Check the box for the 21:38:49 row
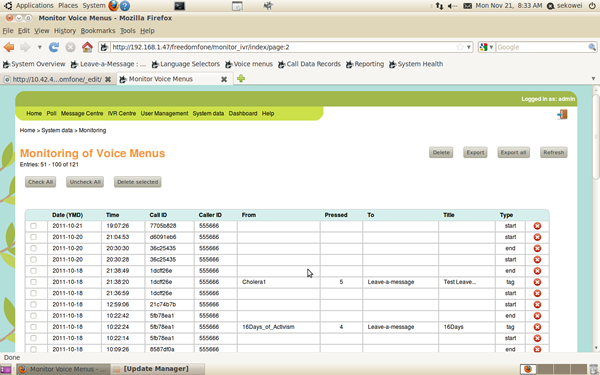The height and width of the screenshot is (375, 600). 34,271
